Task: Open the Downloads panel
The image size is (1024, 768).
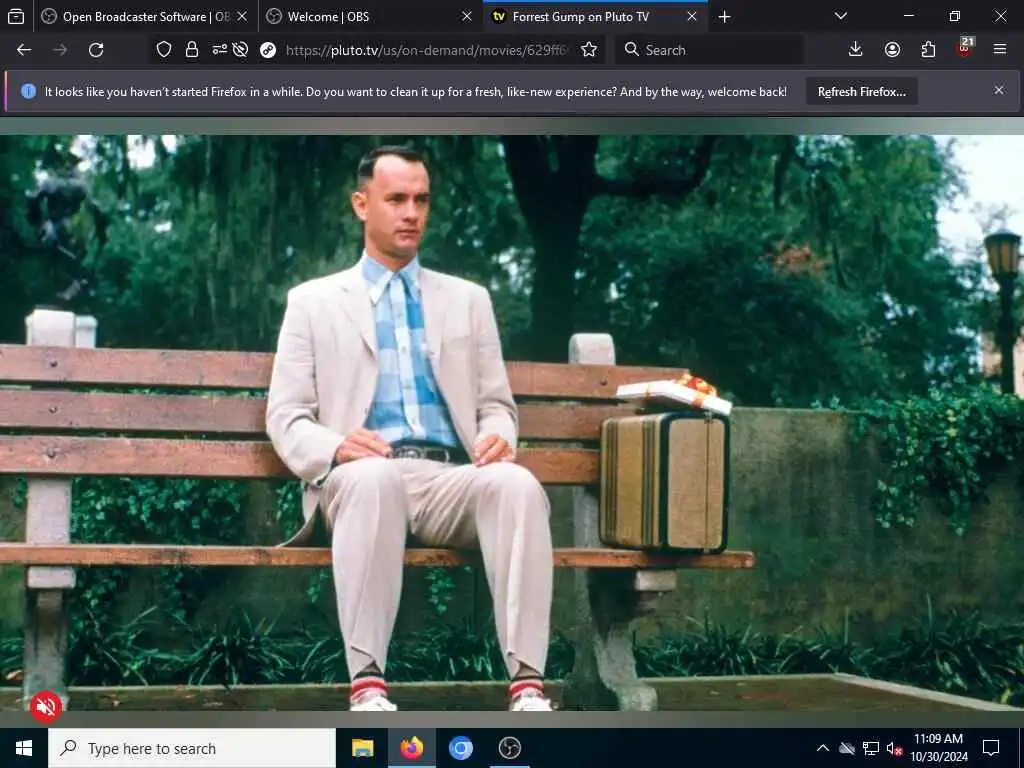Action: click(x=855, y=50)
